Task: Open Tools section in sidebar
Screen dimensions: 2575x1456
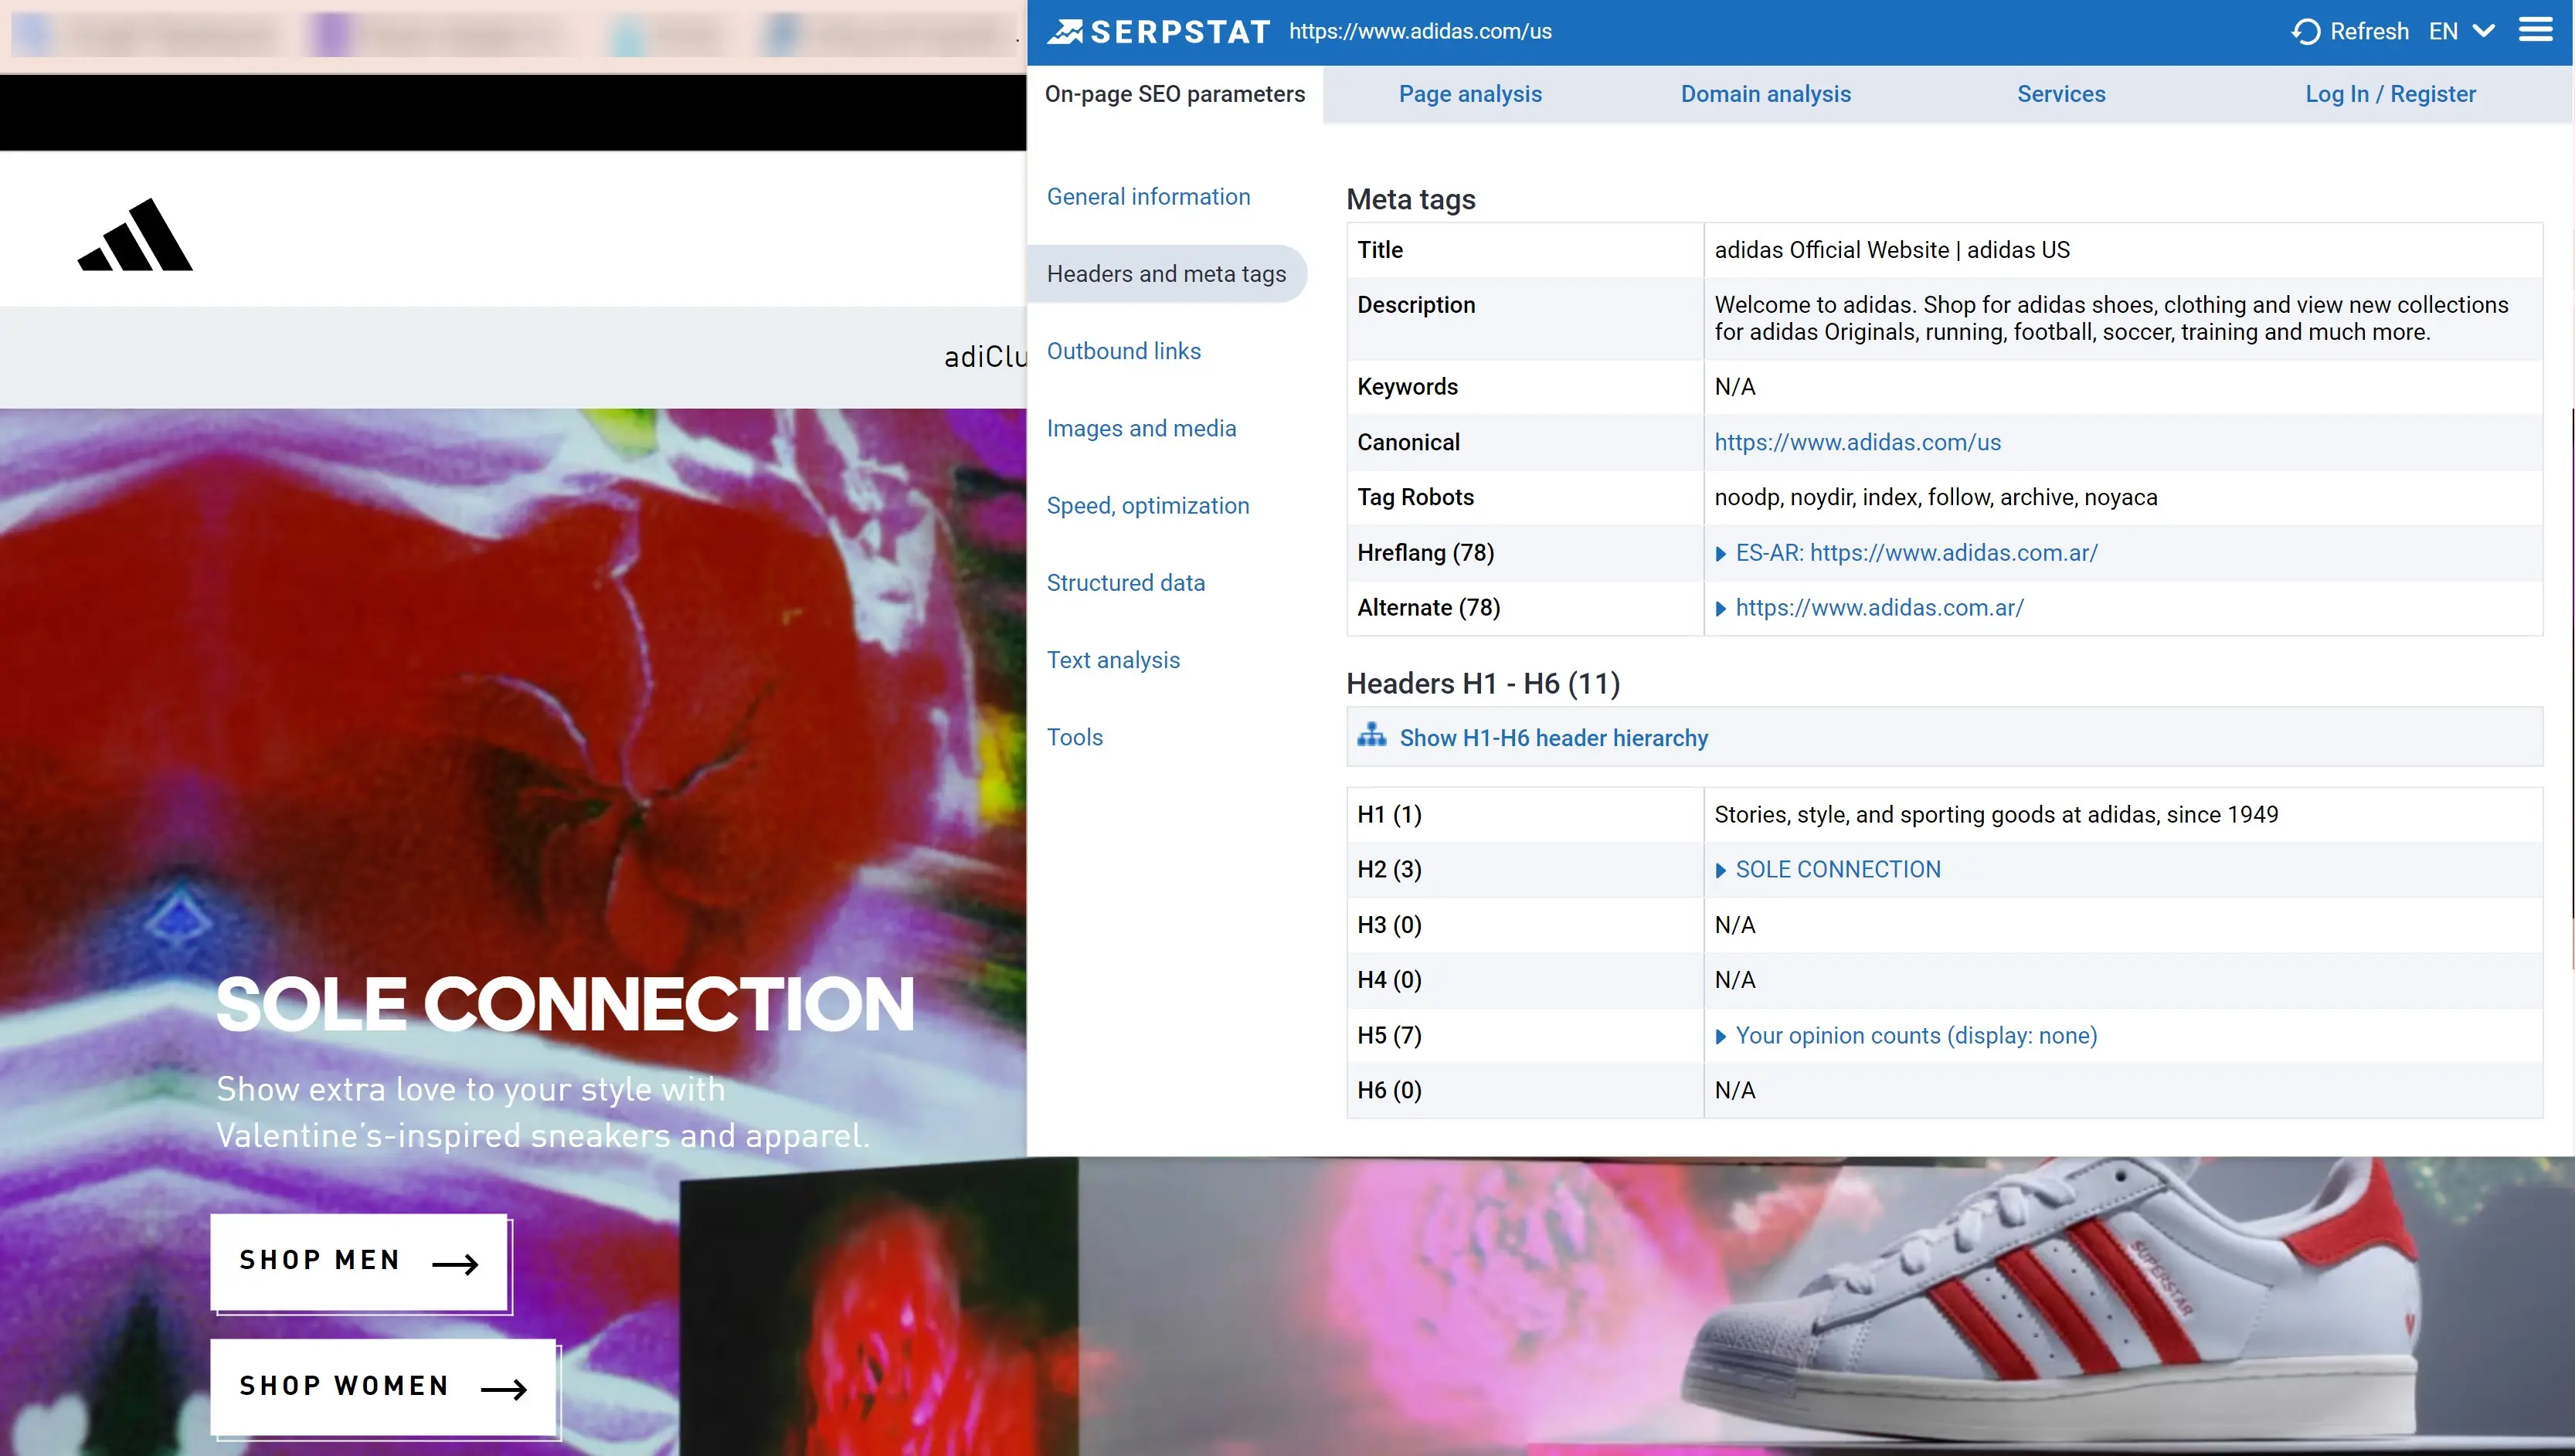Action: click(1074, 737)
